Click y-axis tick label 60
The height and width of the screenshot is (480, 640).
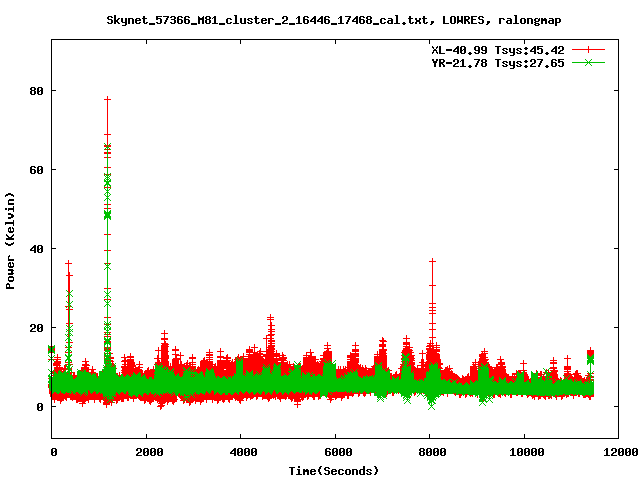pos(36,170)
